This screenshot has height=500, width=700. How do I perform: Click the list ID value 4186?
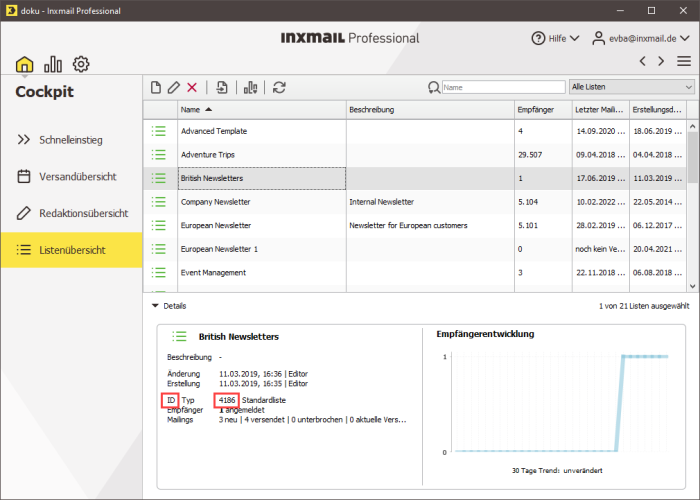[227, 400]
